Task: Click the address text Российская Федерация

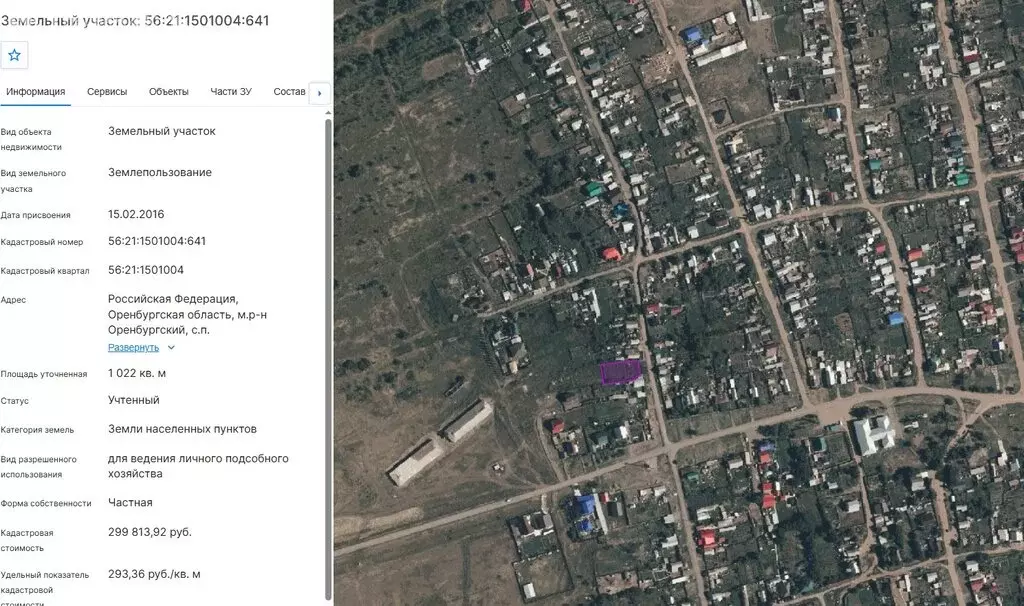Action: coord(173,299)
